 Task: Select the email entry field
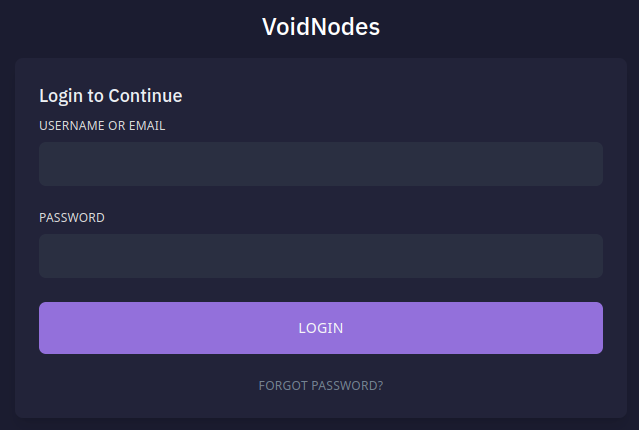(320, 164)
